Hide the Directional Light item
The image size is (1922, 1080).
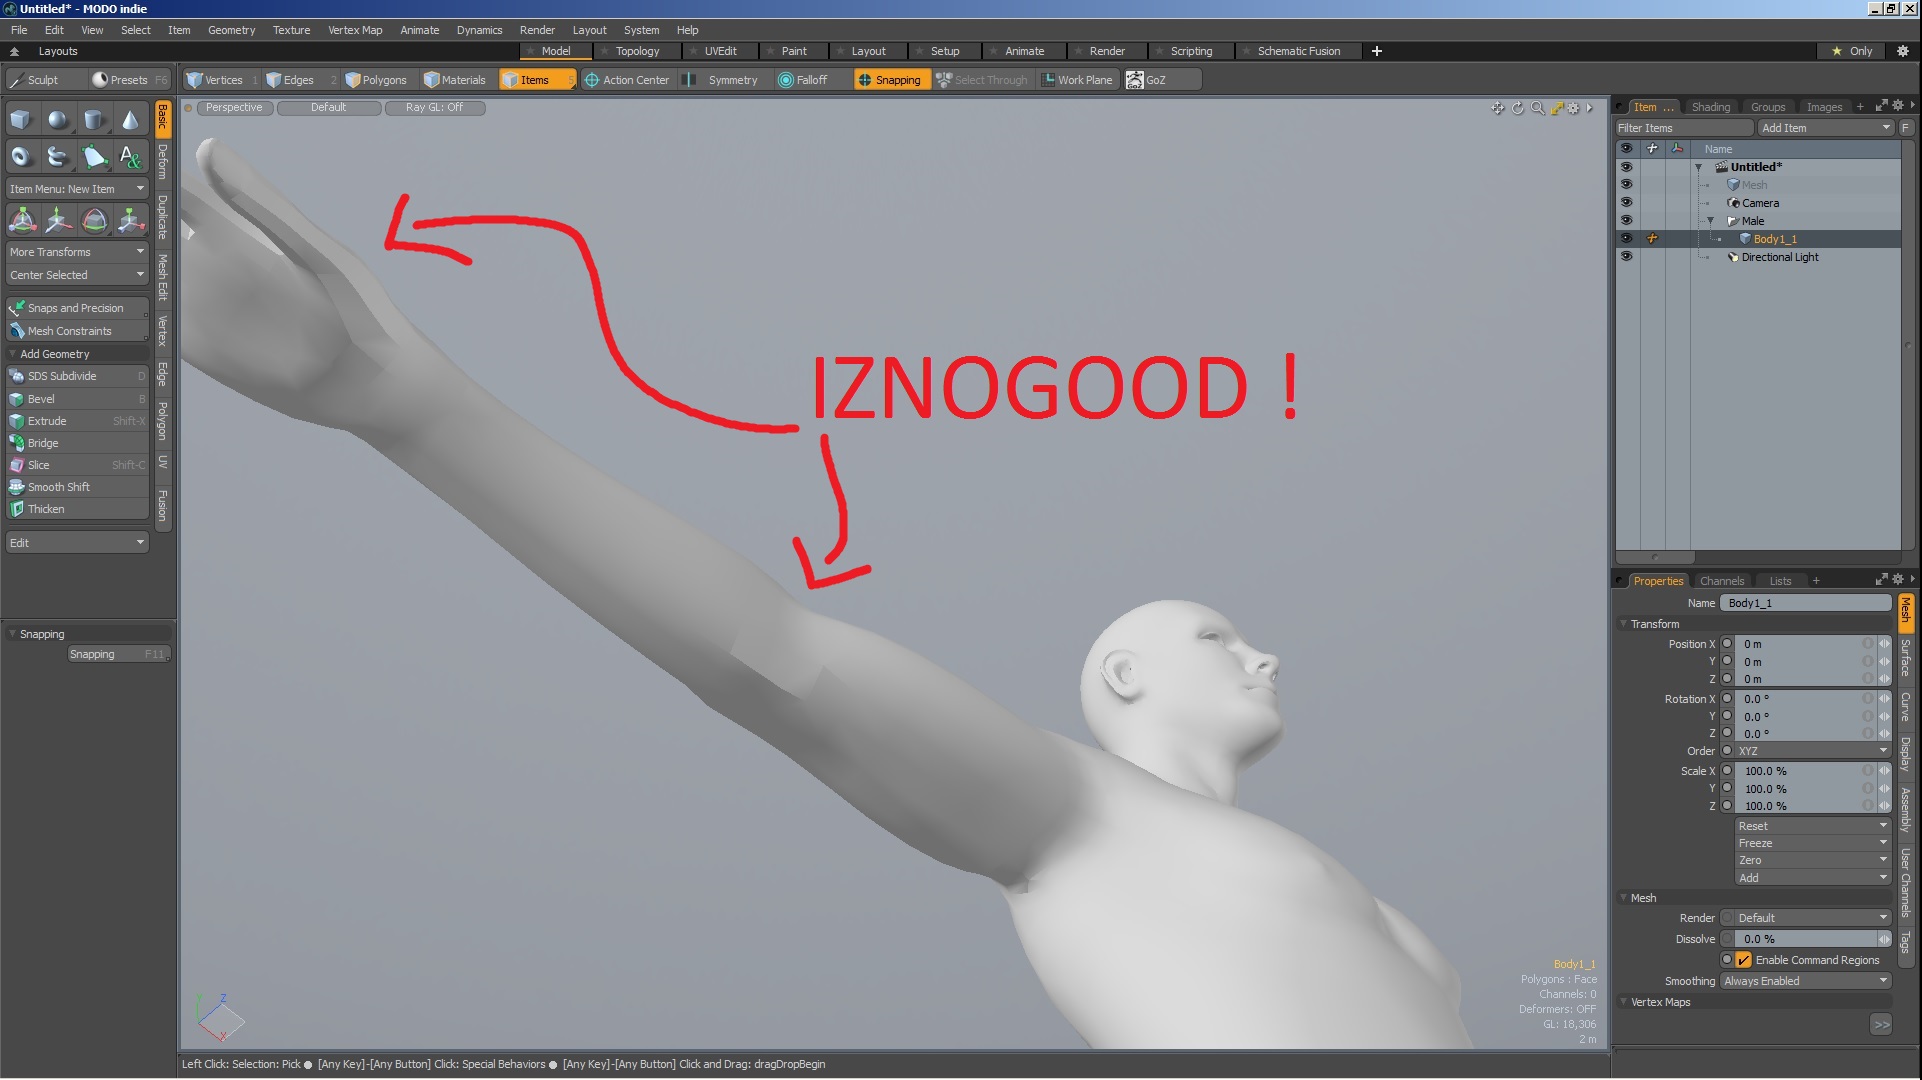coord(1627,256)
